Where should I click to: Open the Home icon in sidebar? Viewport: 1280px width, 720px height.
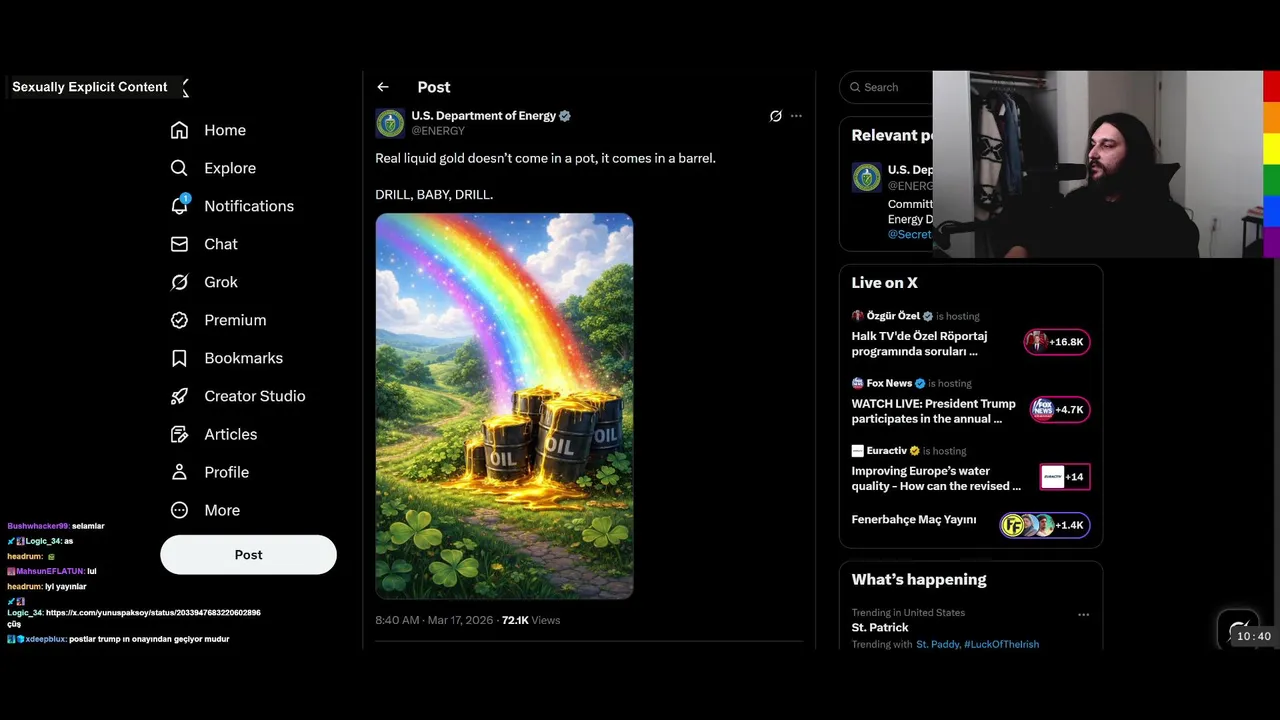tap(179, 130)
